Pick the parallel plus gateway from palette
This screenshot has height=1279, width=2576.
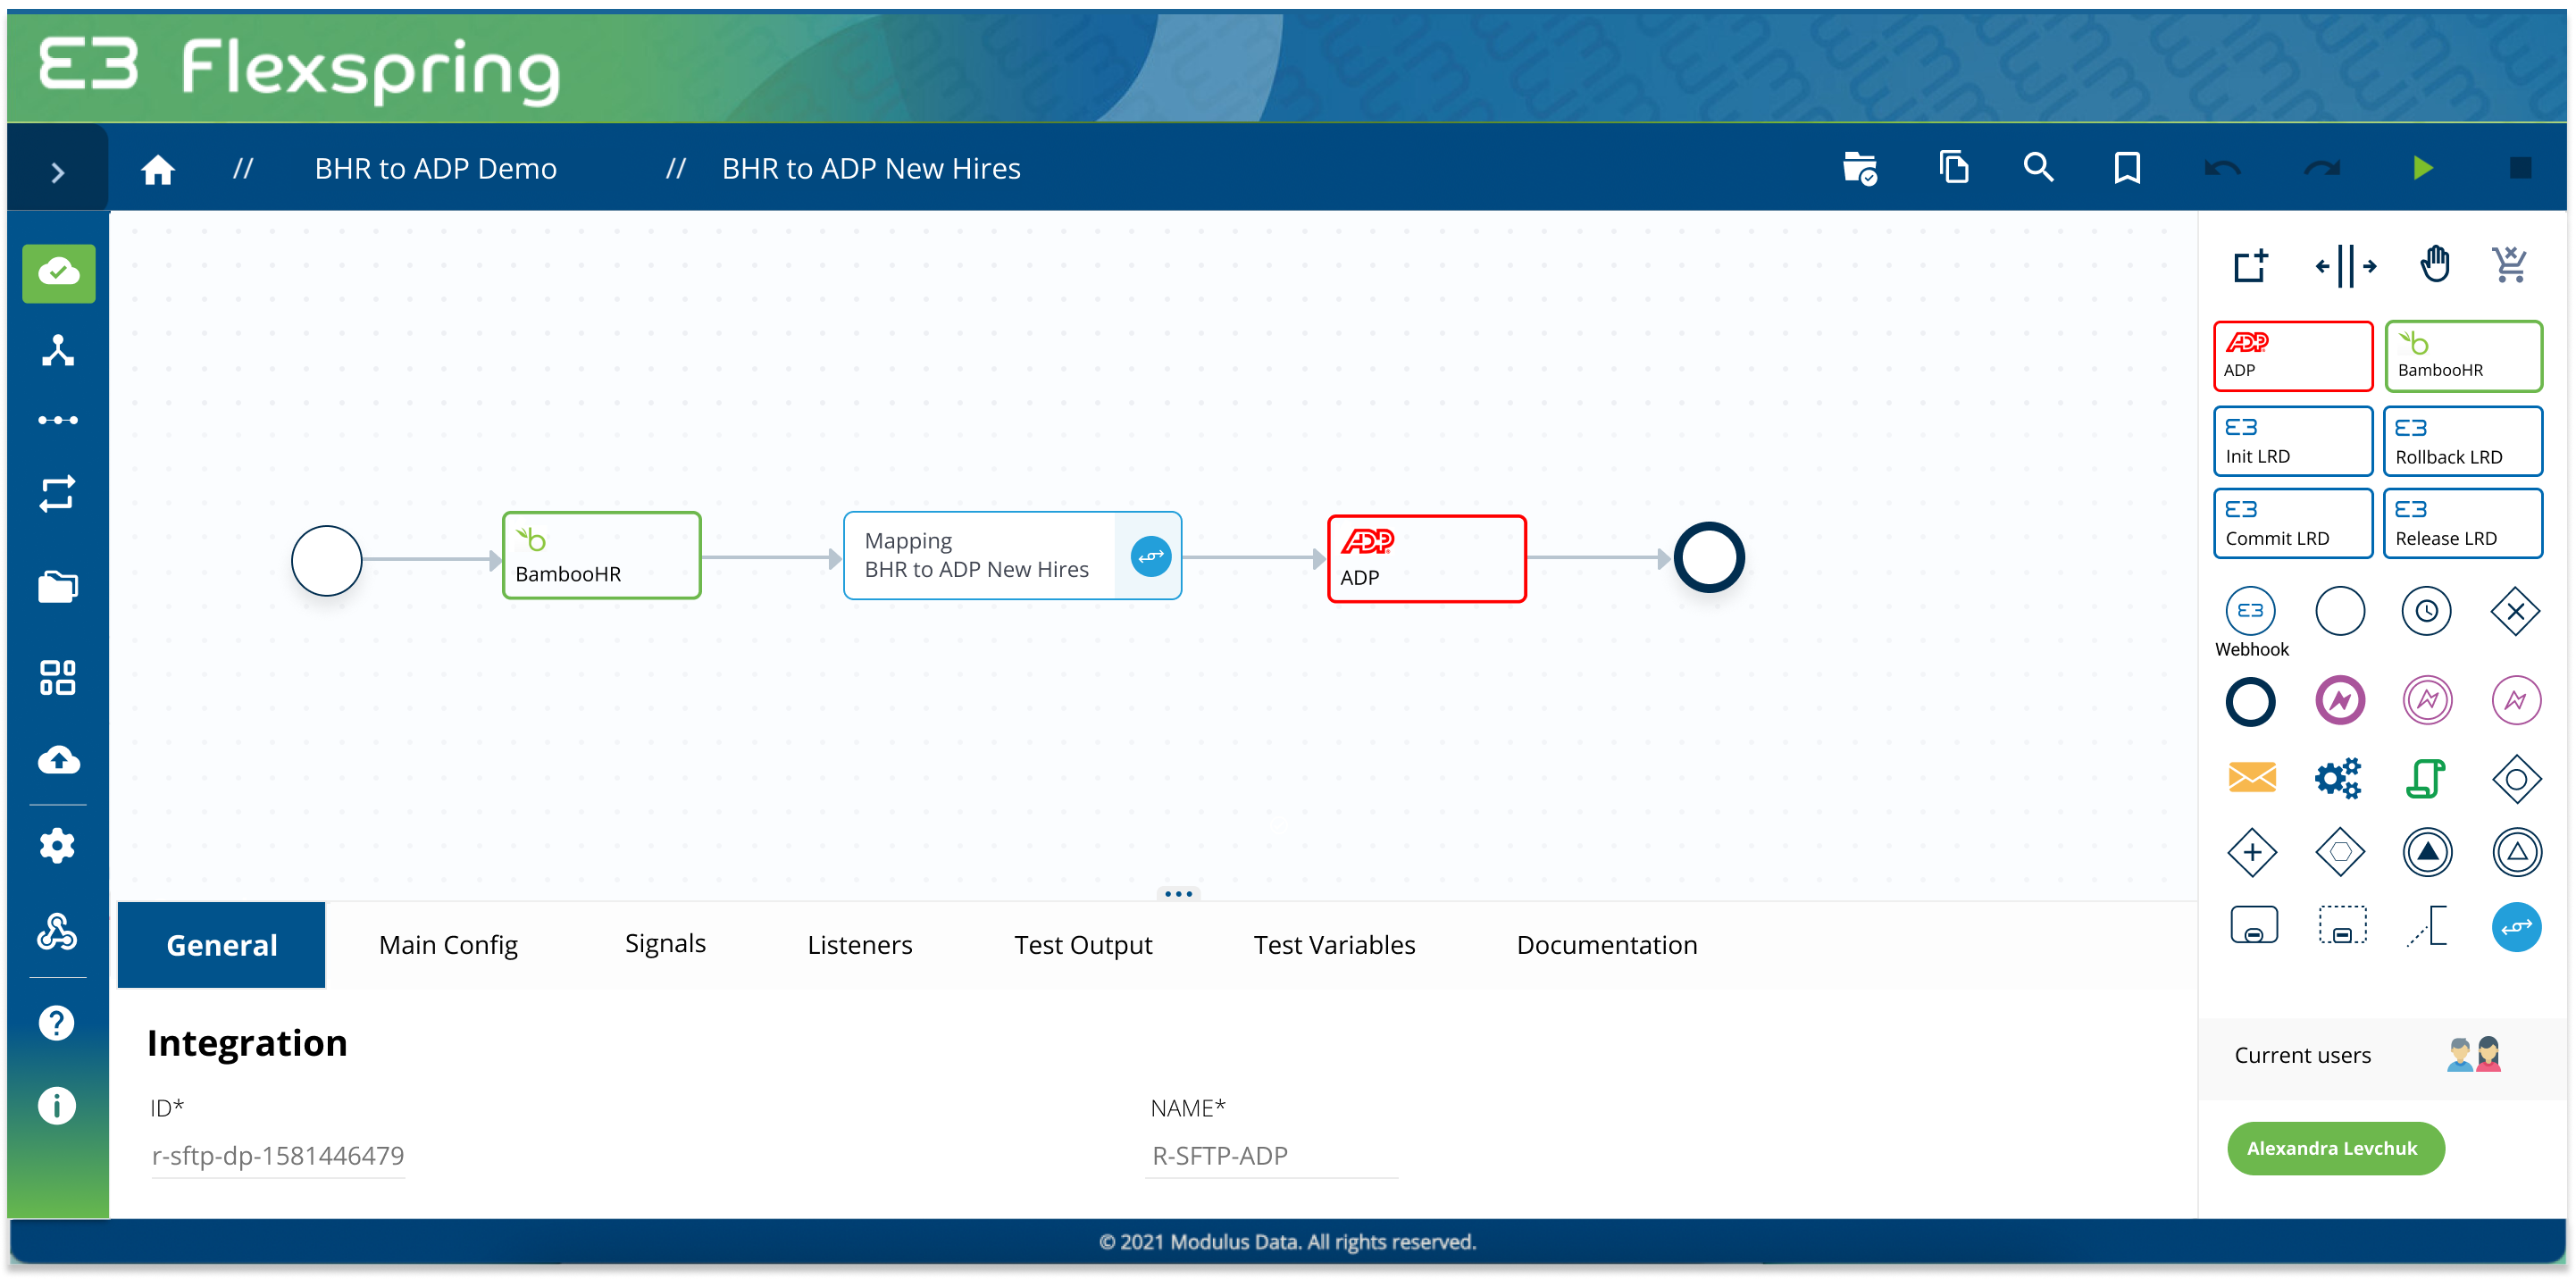click(x=2252, y=853)
